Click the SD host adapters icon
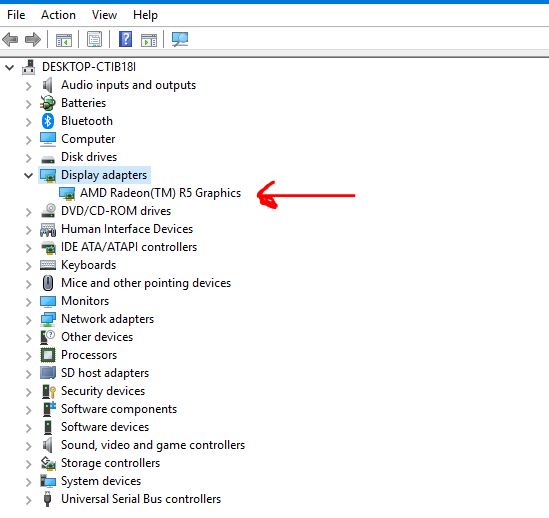This screenshot has height=518, width=549. [48, 373]
